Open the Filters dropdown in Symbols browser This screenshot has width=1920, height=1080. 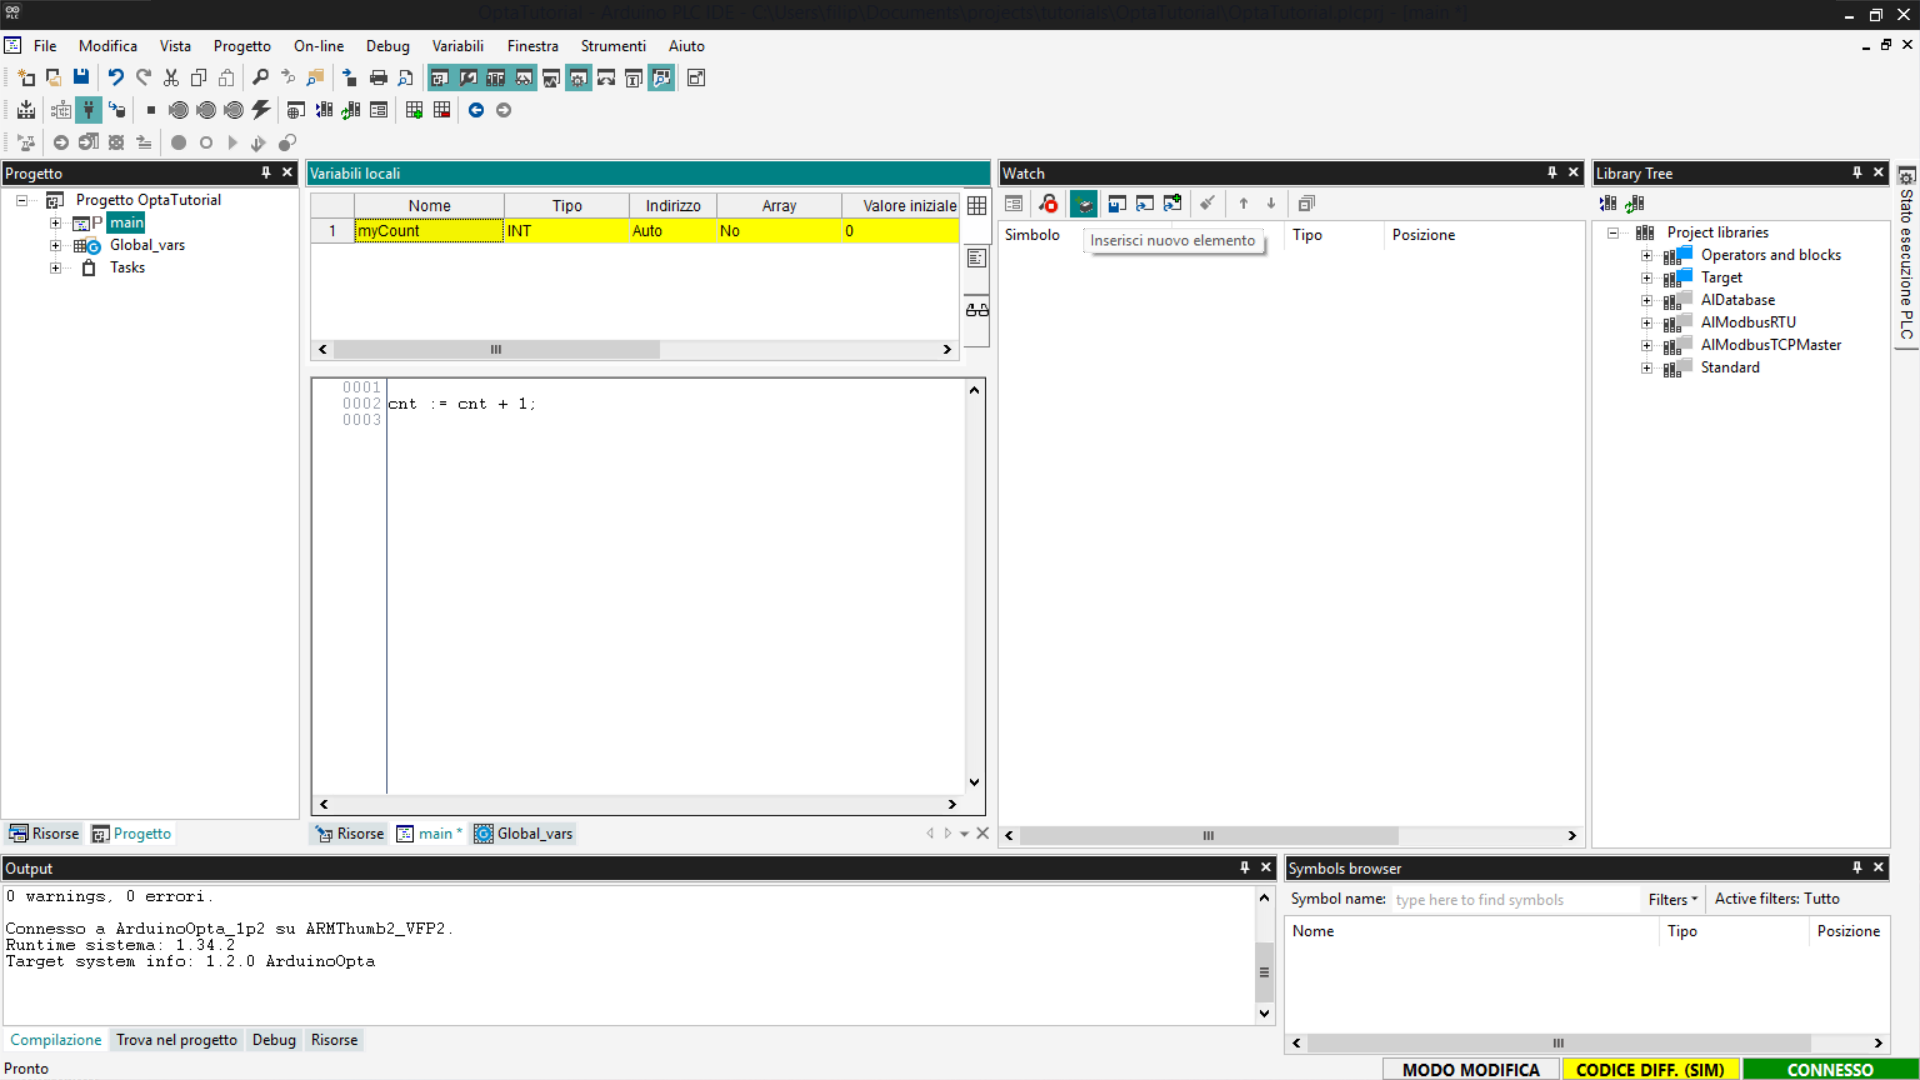pyautogui.click(x=1673, y=899)
